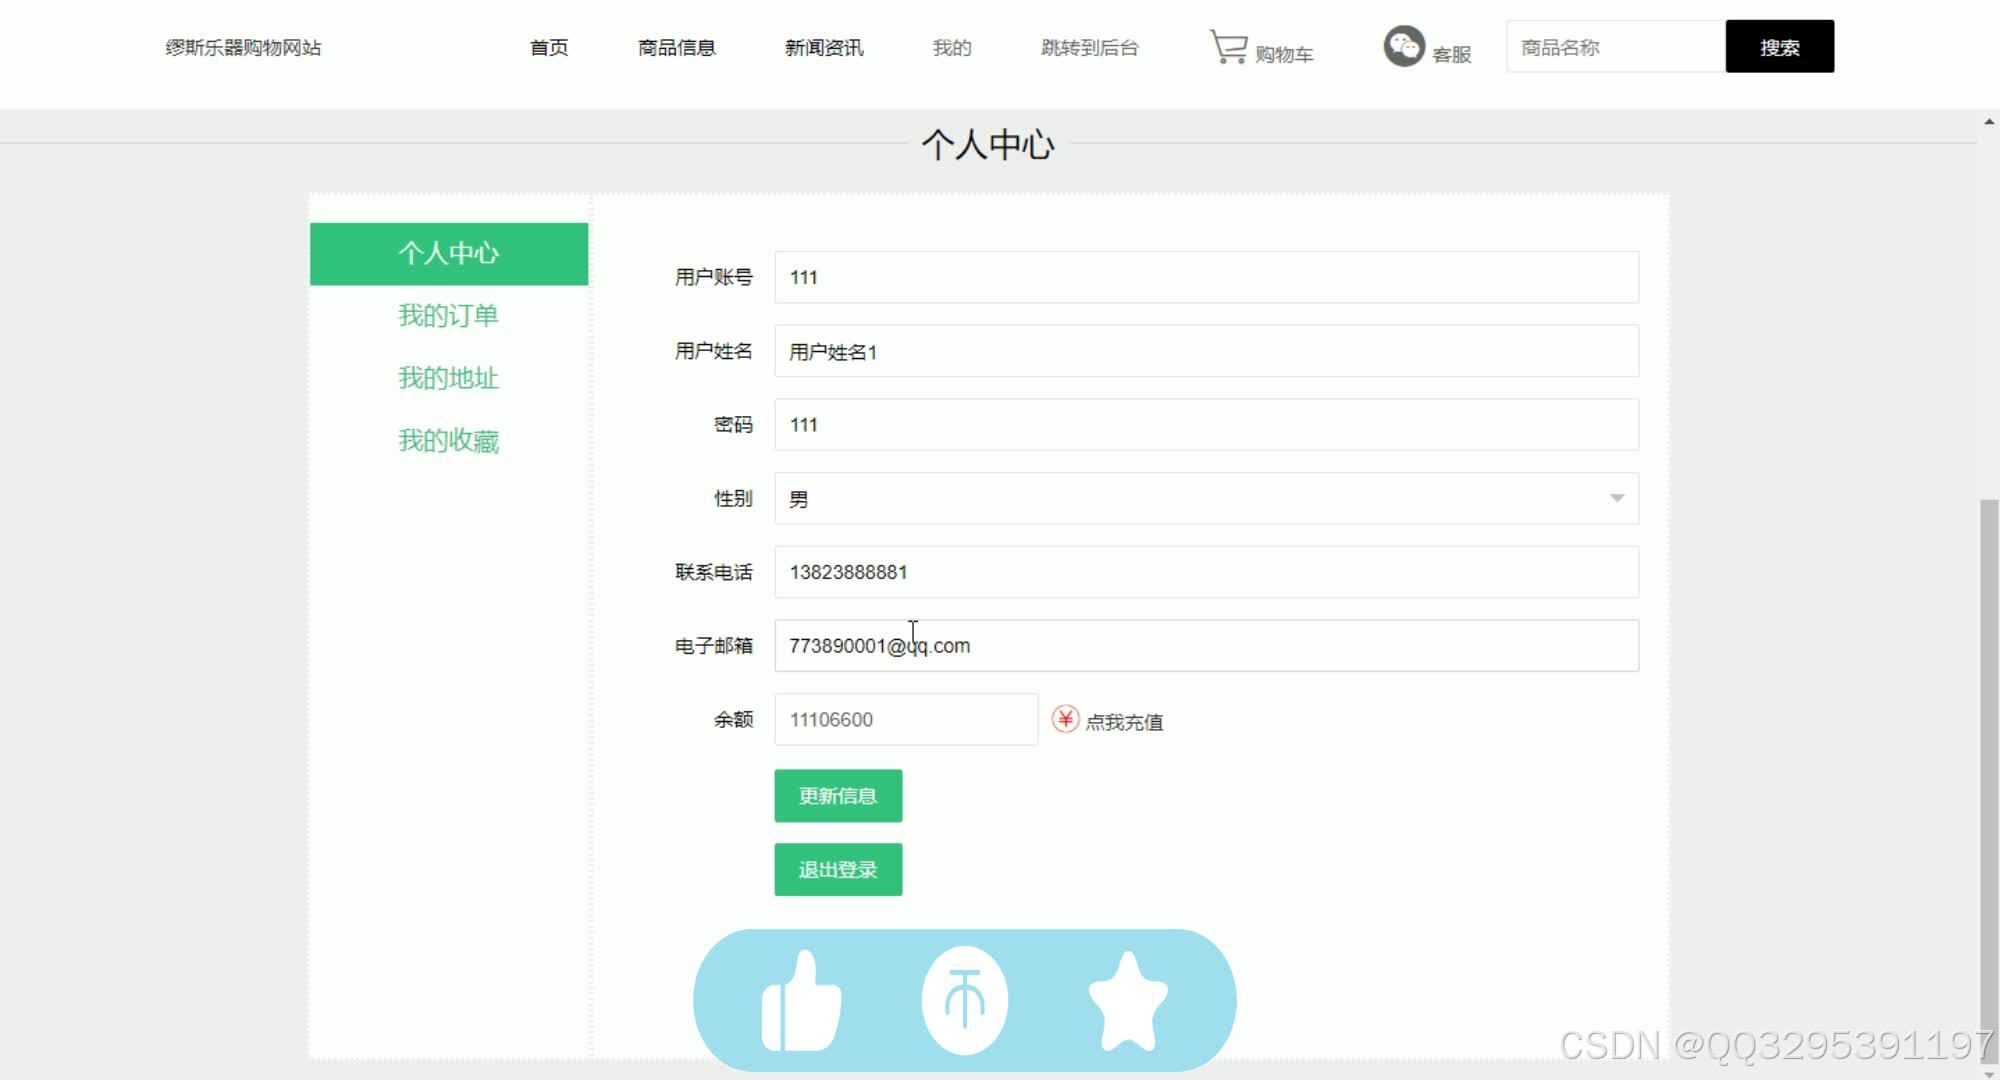Click 更新信息 update button
Image resolution: width=2000 pixels, height=1080 pixels.
838,796
